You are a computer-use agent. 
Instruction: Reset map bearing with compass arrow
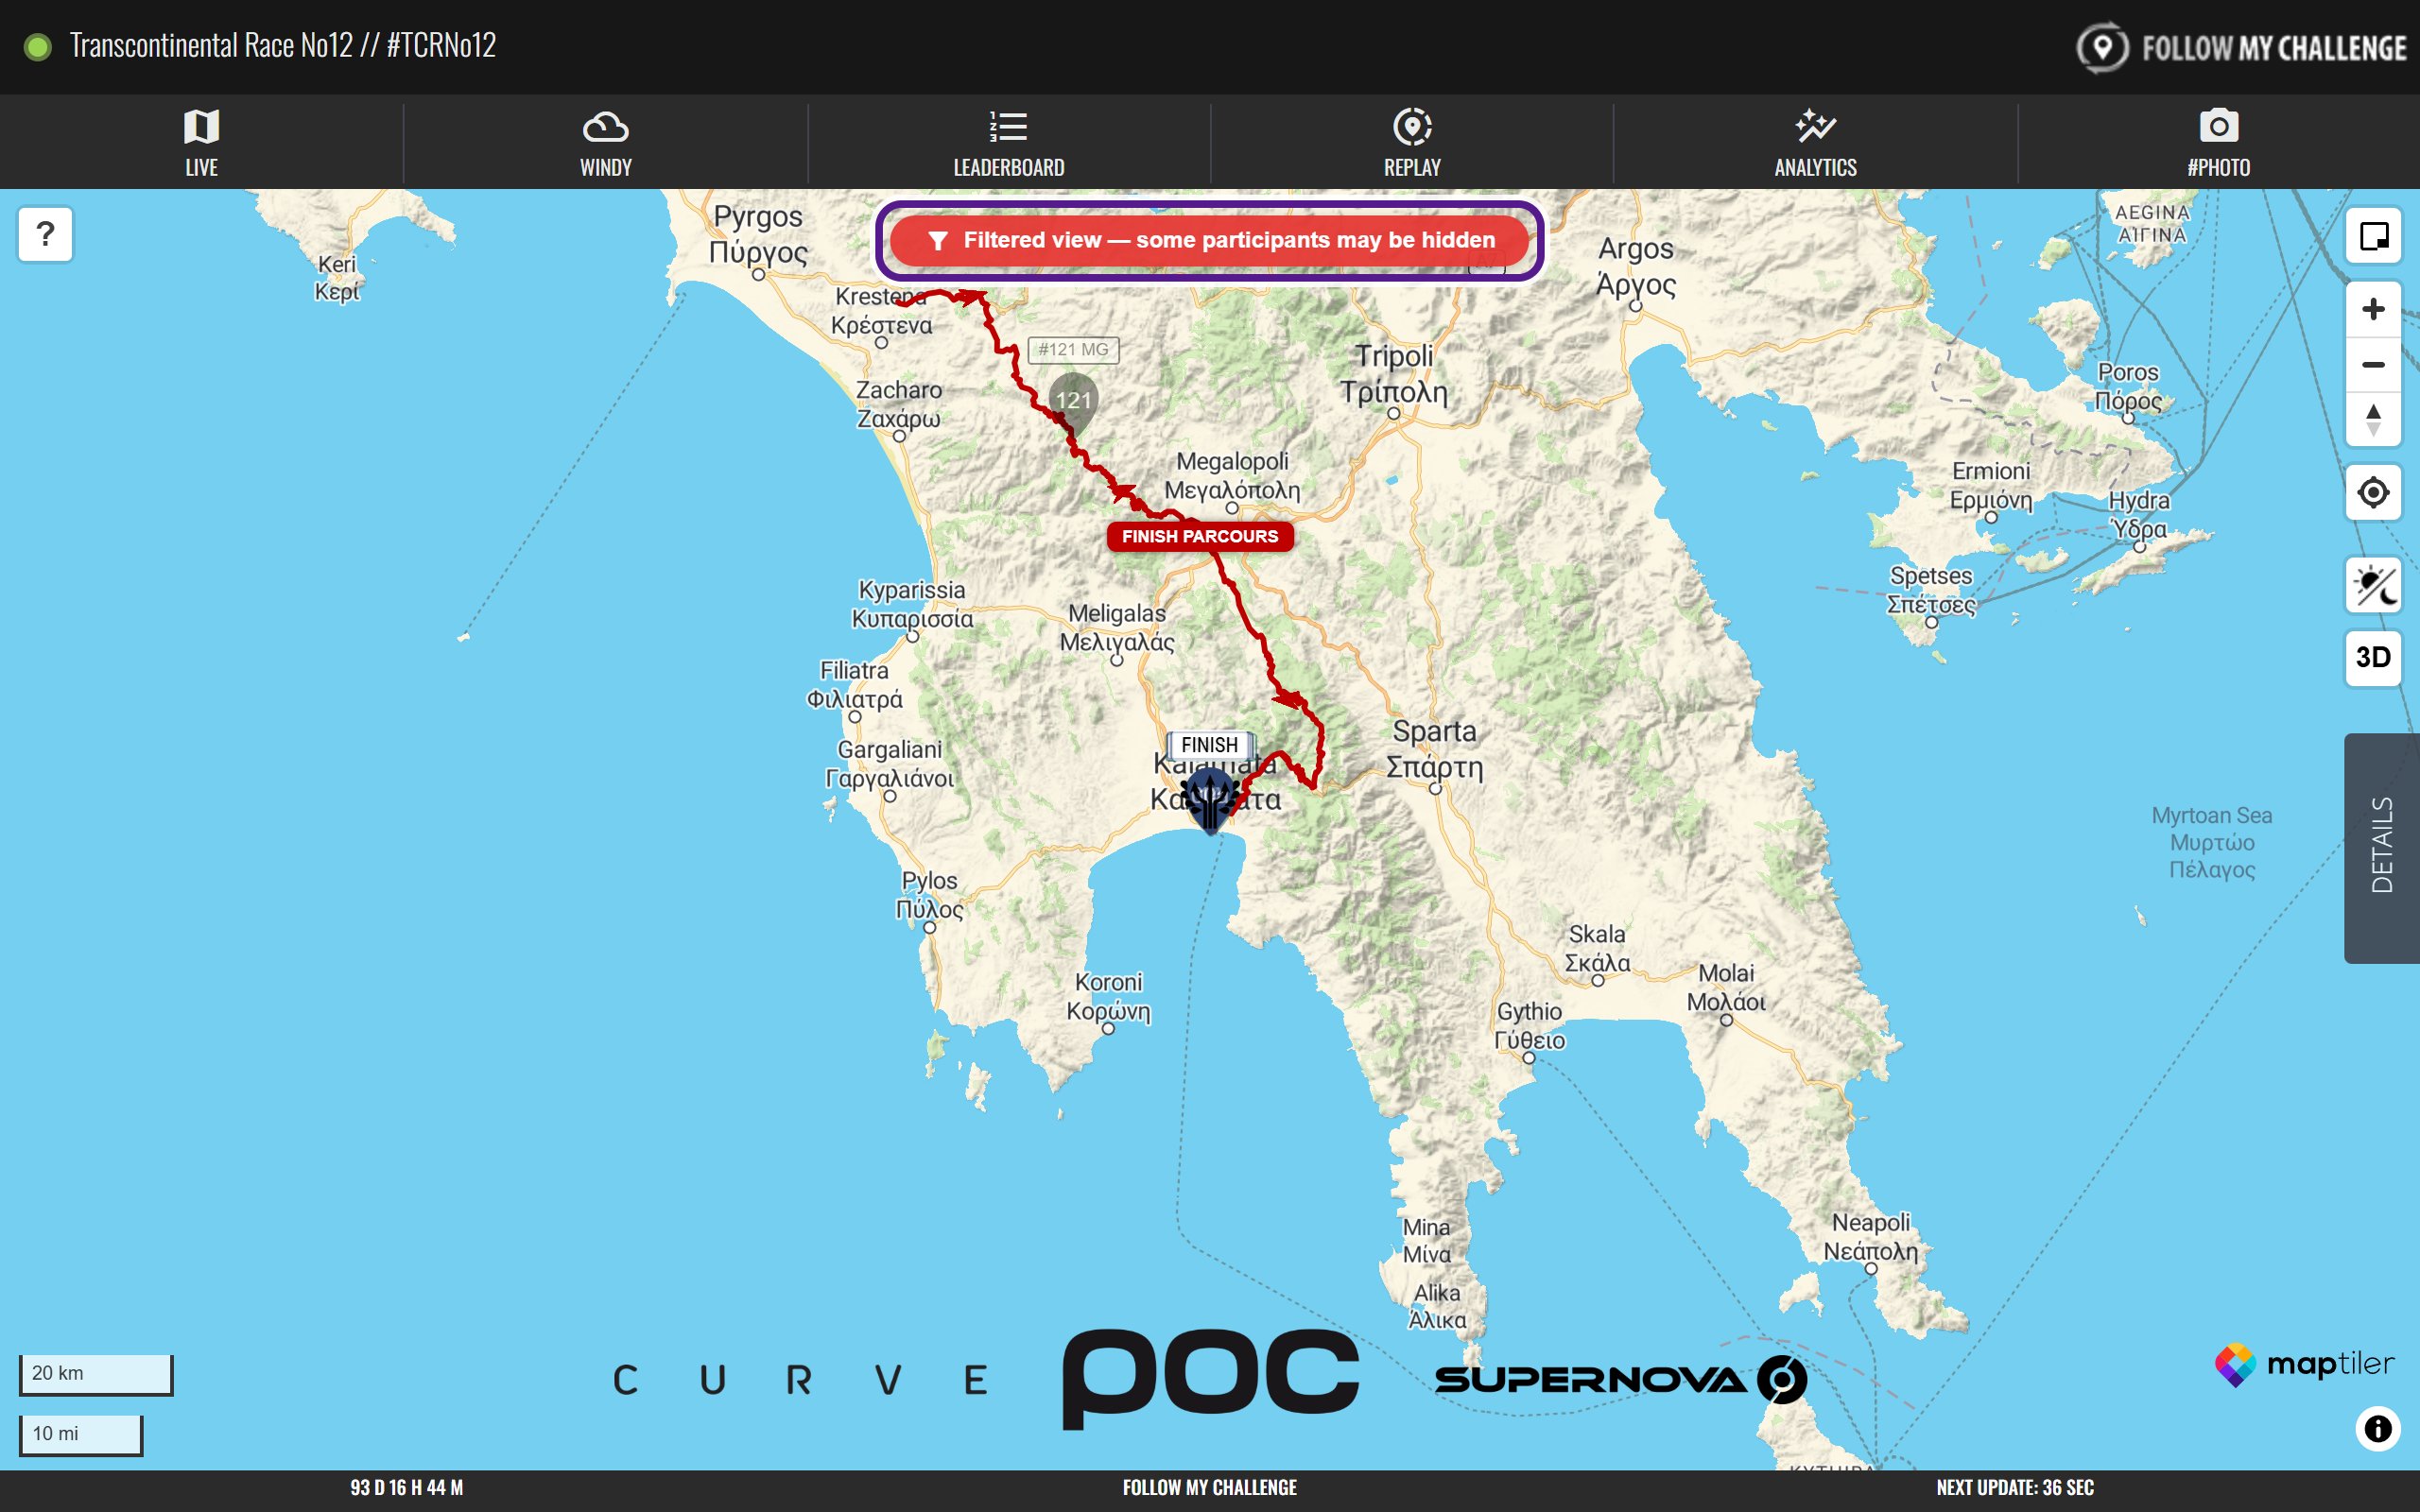[2373, 419]
